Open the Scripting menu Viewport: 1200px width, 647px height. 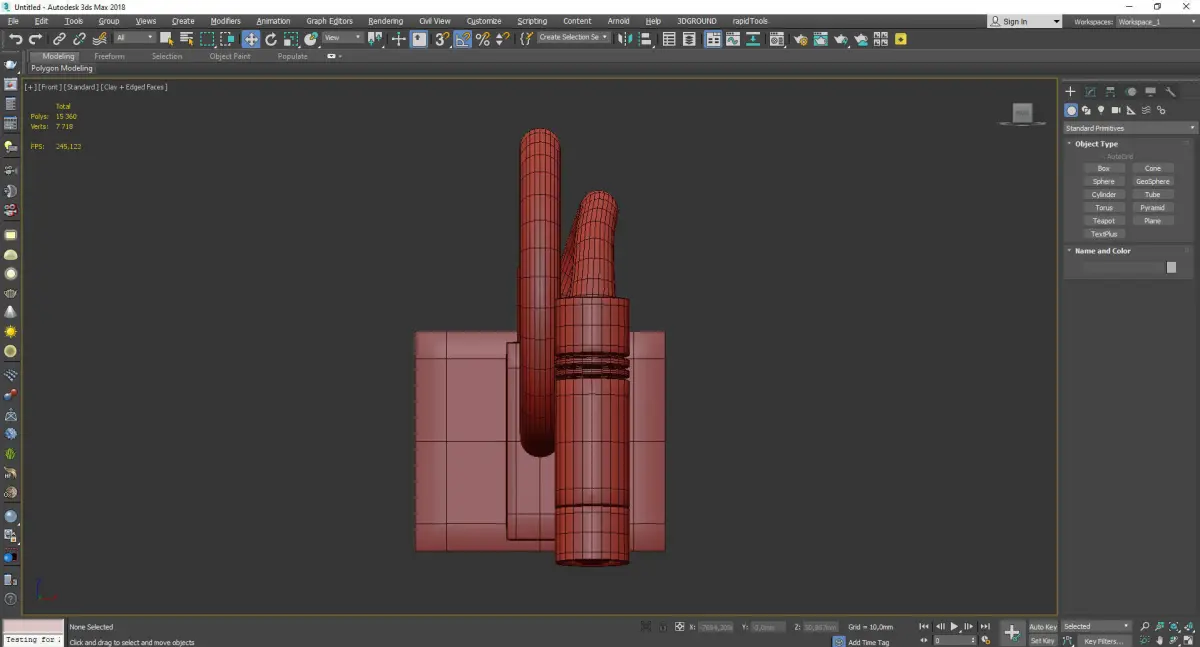tap(532, 21)
